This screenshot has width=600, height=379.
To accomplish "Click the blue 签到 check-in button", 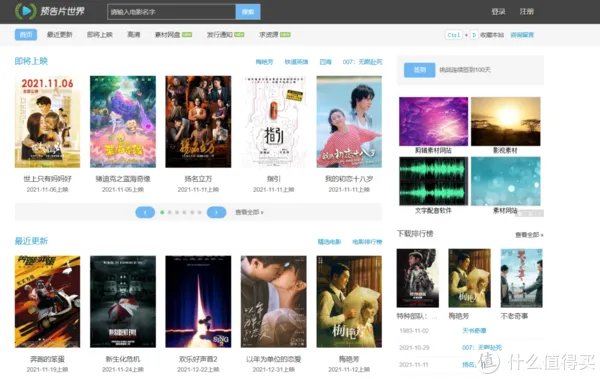I will (x=419, y=70).
